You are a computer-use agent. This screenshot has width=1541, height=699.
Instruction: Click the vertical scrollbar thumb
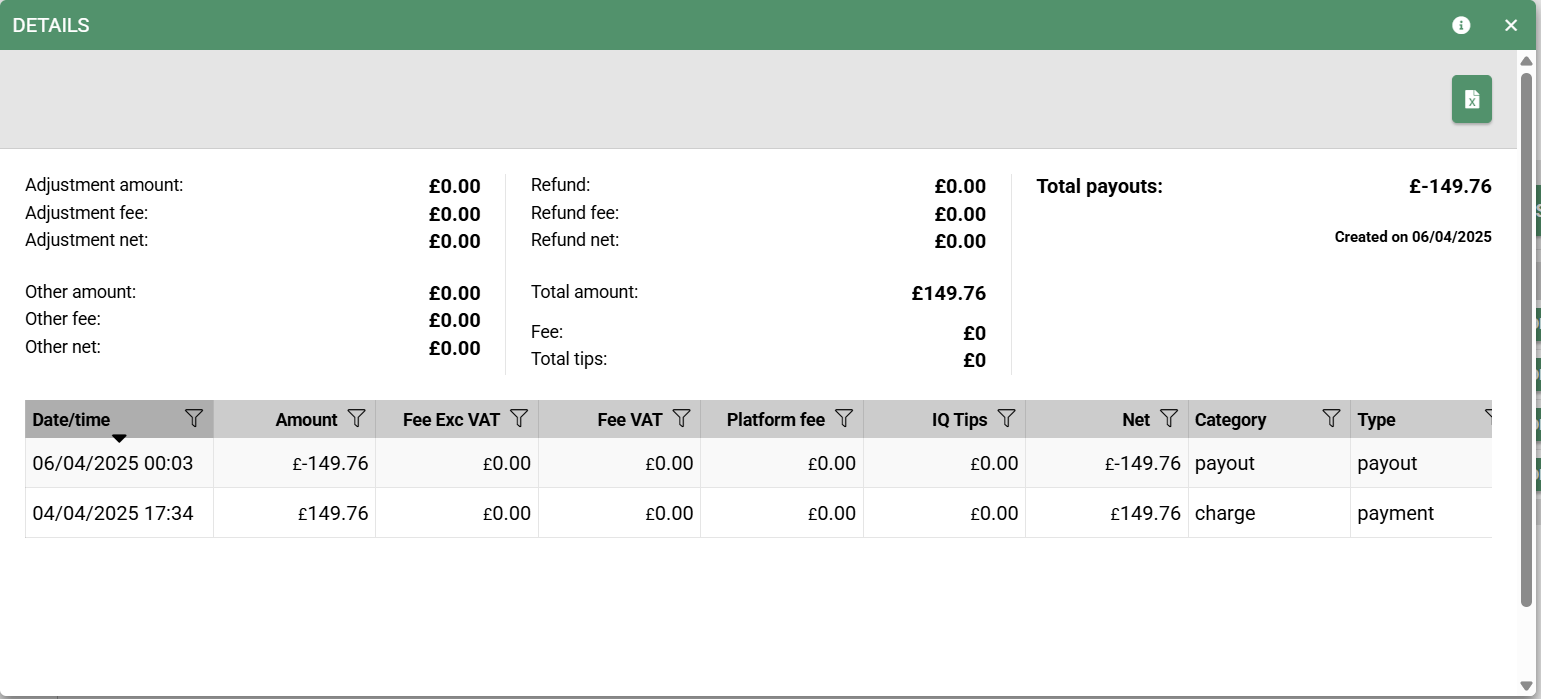(1526, 339)
